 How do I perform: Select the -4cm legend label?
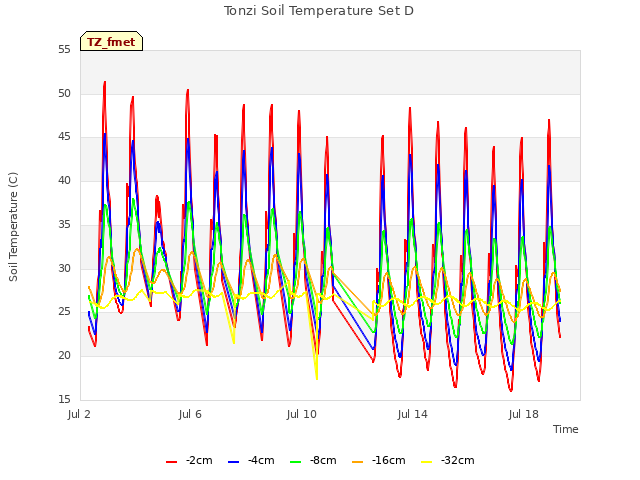click(x=261, y=460)
